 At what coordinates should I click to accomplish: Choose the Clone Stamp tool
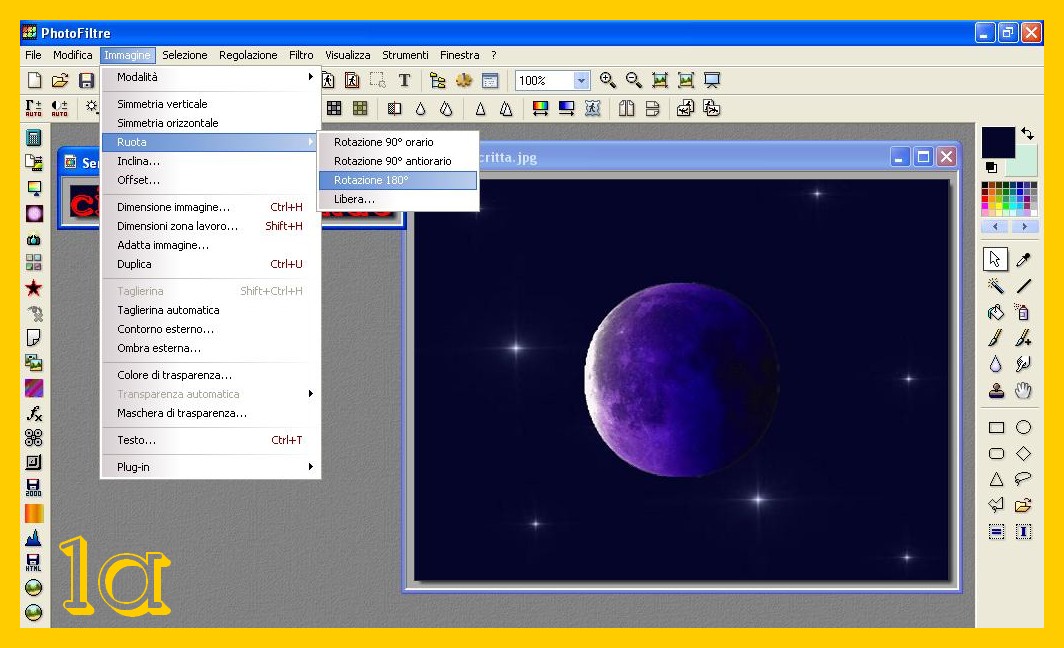(996, 391)
